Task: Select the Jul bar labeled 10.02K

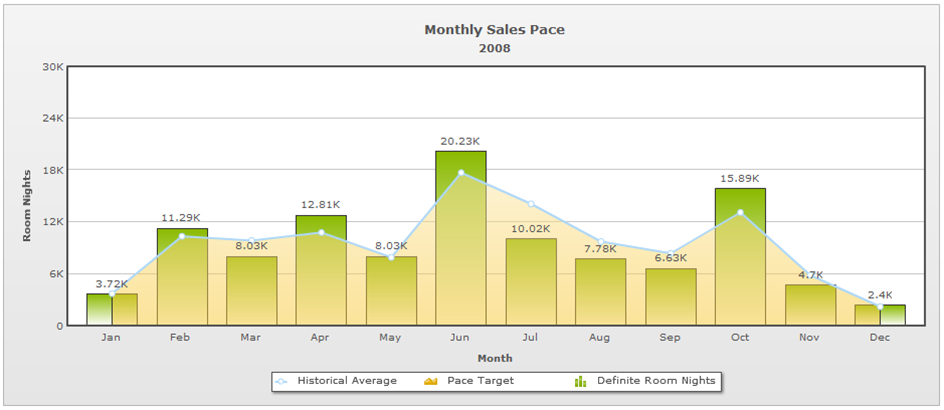Action: pos(531,282)
